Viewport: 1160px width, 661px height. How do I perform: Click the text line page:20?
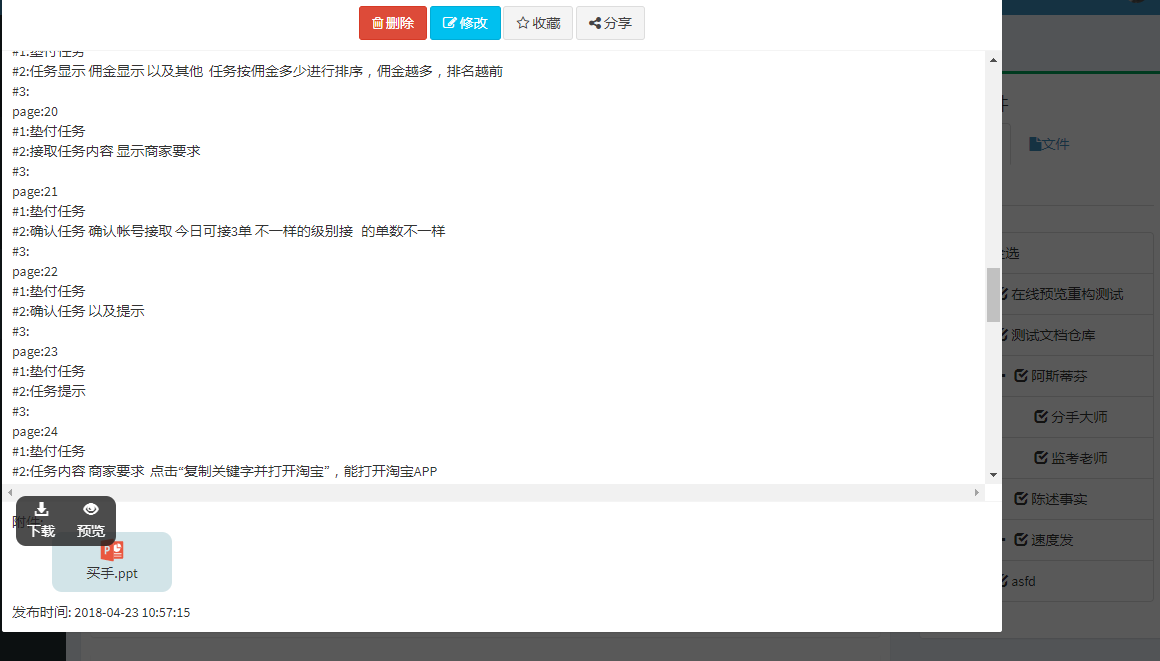(x=35, y=112)
